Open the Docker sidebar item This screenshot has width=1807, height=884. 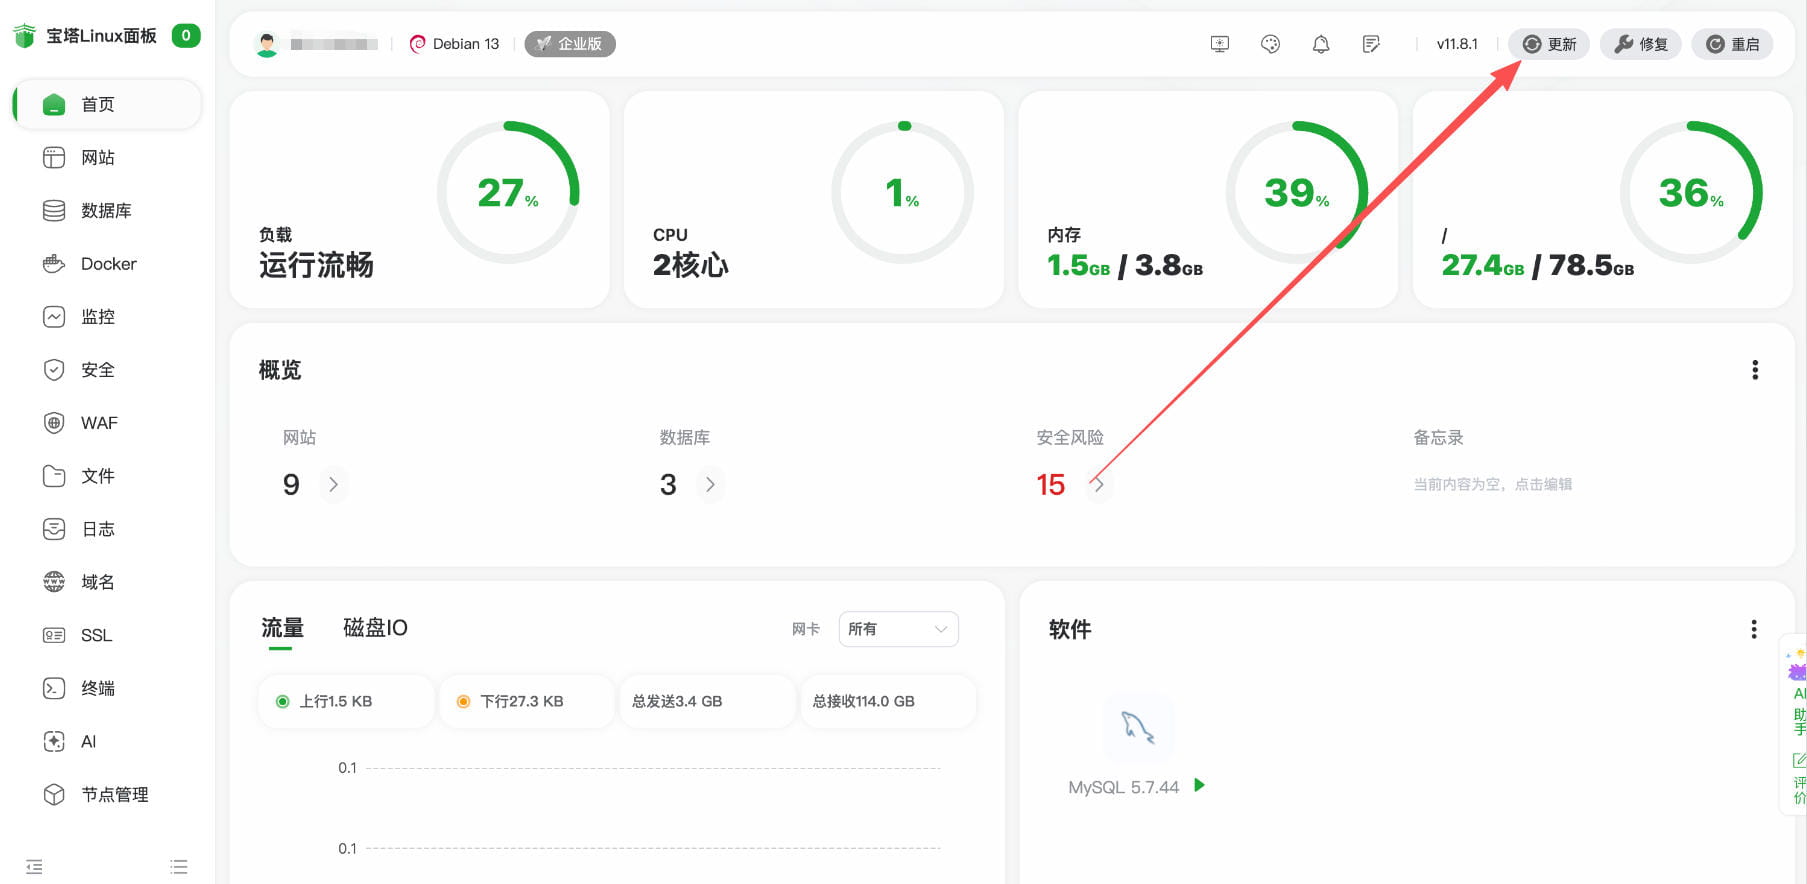[x=107, y=263]
